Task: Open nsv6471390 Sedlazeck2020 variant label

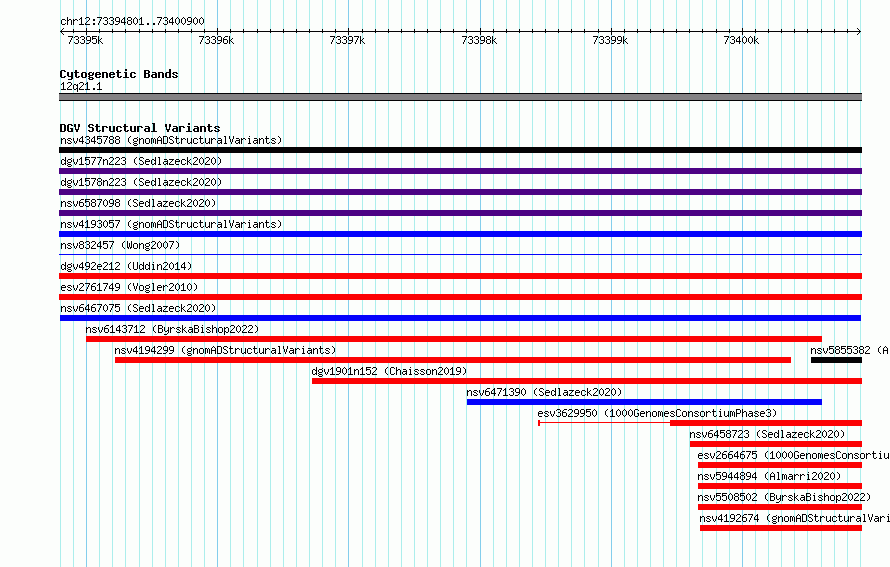Action: coord(544,392)
